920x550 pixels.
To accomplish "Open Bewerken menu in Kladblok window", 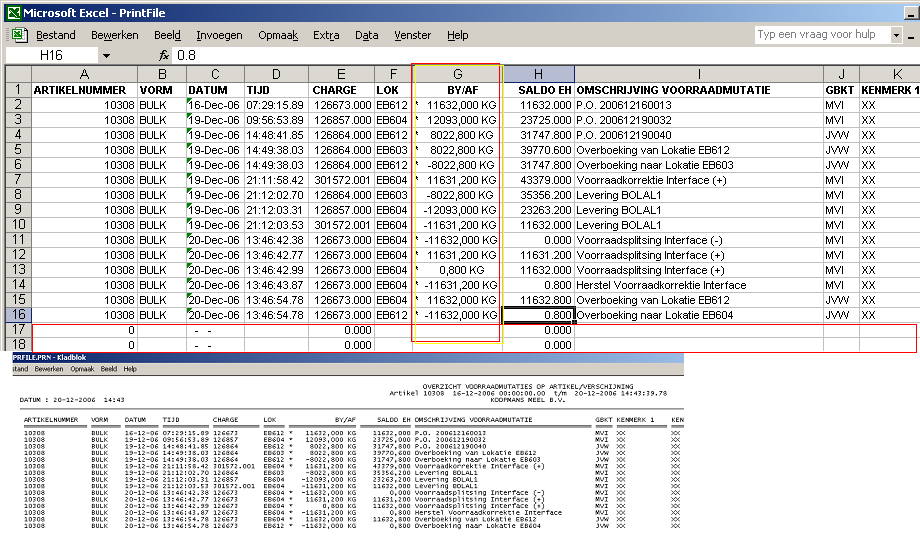I will point(49,369).
